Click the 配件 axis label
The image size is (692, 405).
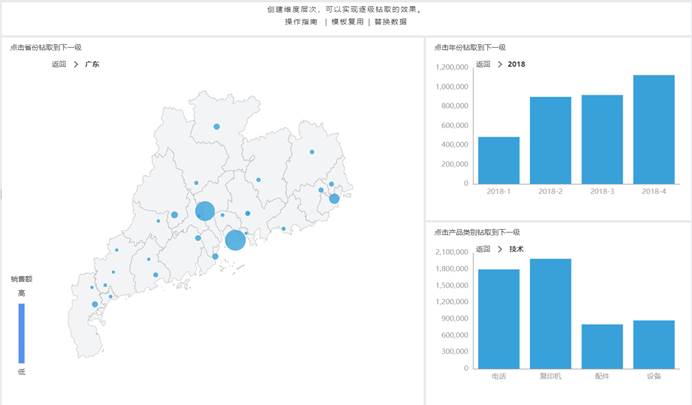602,376
